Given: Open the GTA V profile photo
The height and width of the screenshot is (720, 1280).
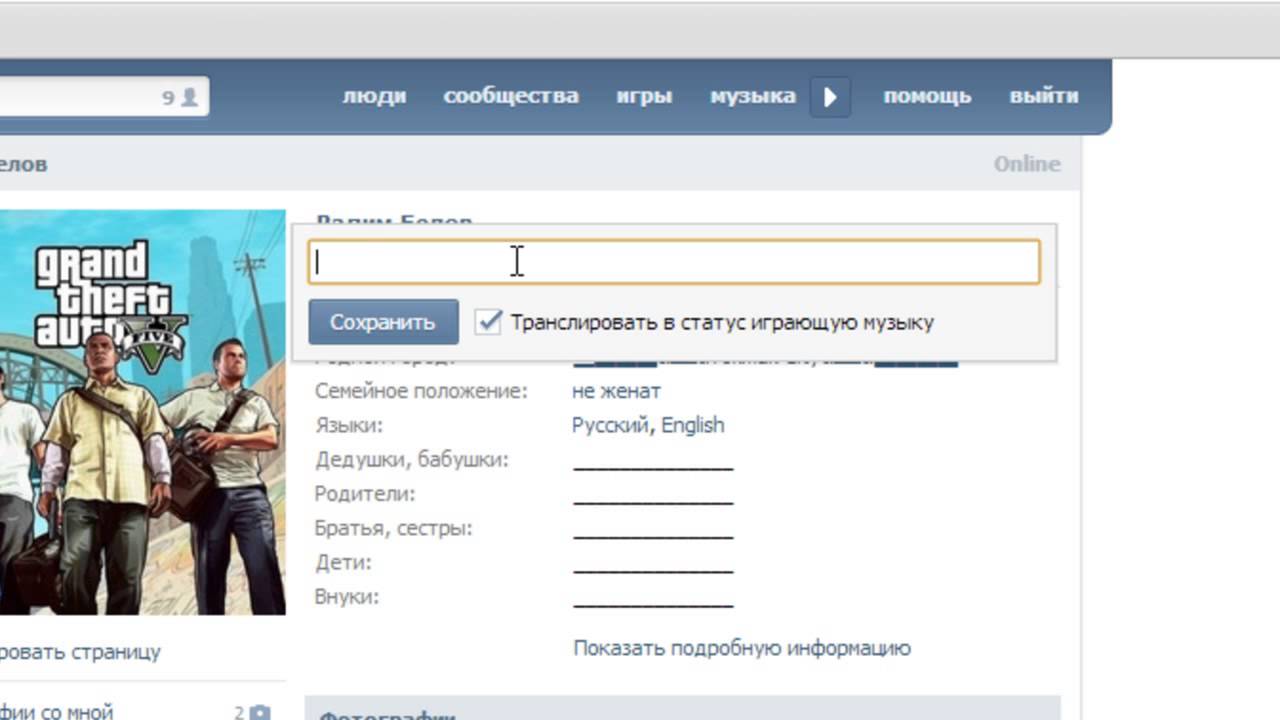Looking at the screenshot, I should pos(143,412).
